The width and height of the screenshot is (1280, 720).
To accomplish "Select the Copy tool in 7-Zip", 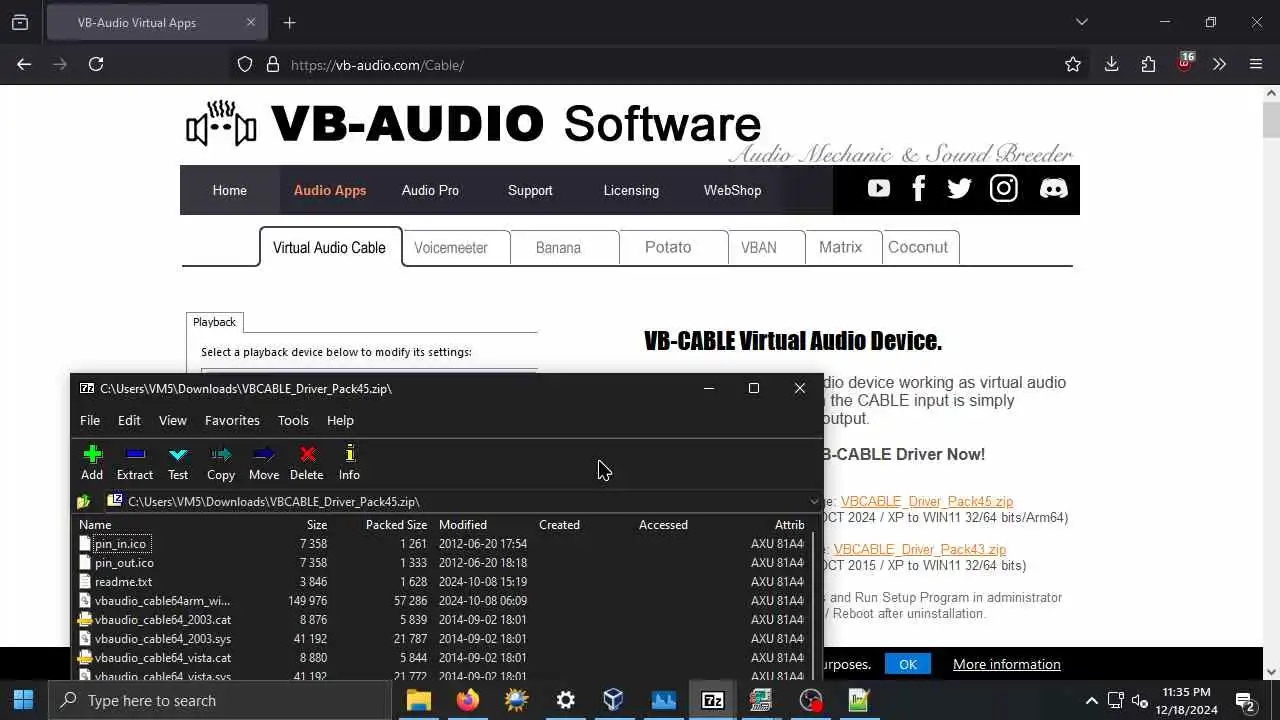I will point(221,463).
